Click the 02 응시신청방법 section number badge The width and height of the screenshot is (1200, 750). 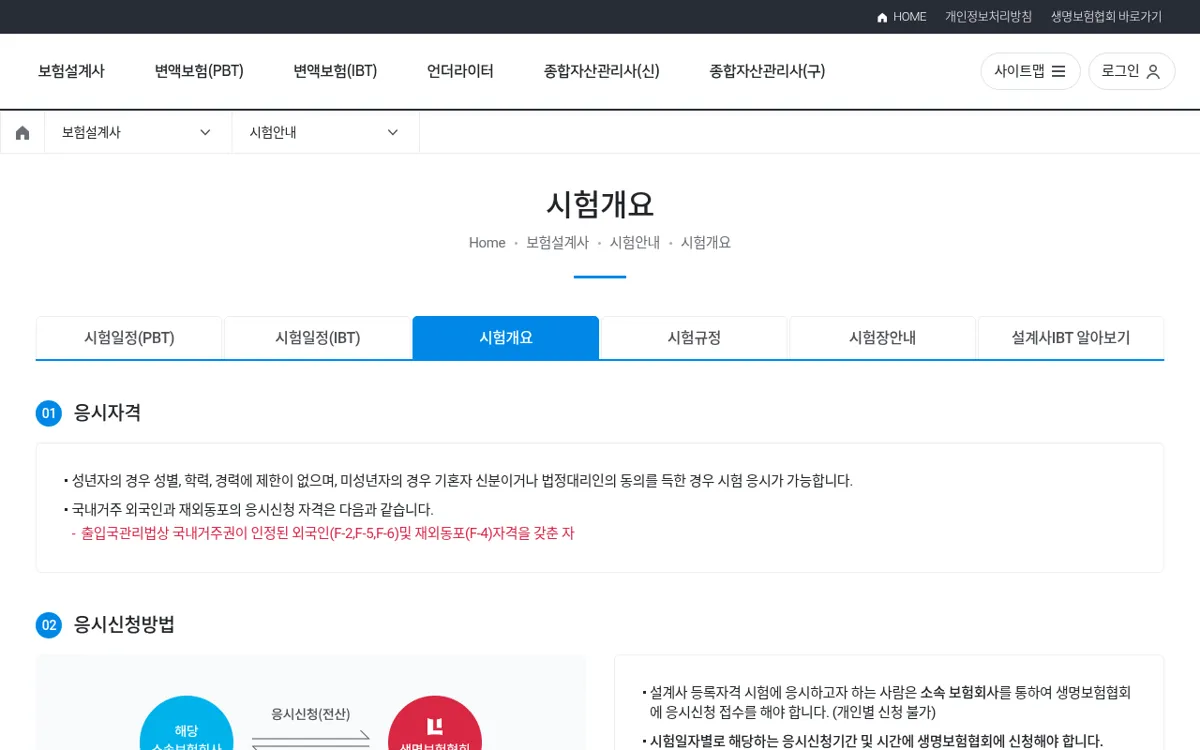[x=49, y=625]
